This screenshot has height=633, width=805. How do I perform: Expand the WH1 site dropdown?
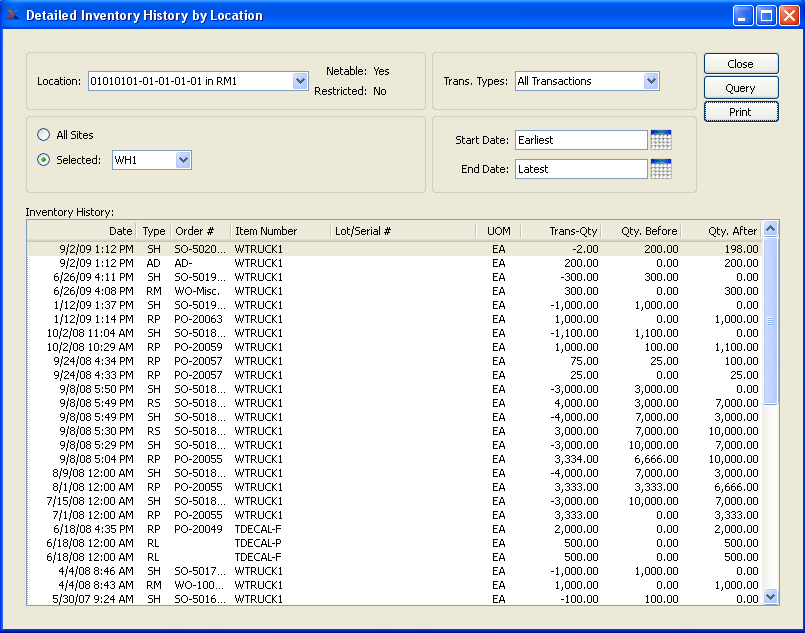[182, 160]
